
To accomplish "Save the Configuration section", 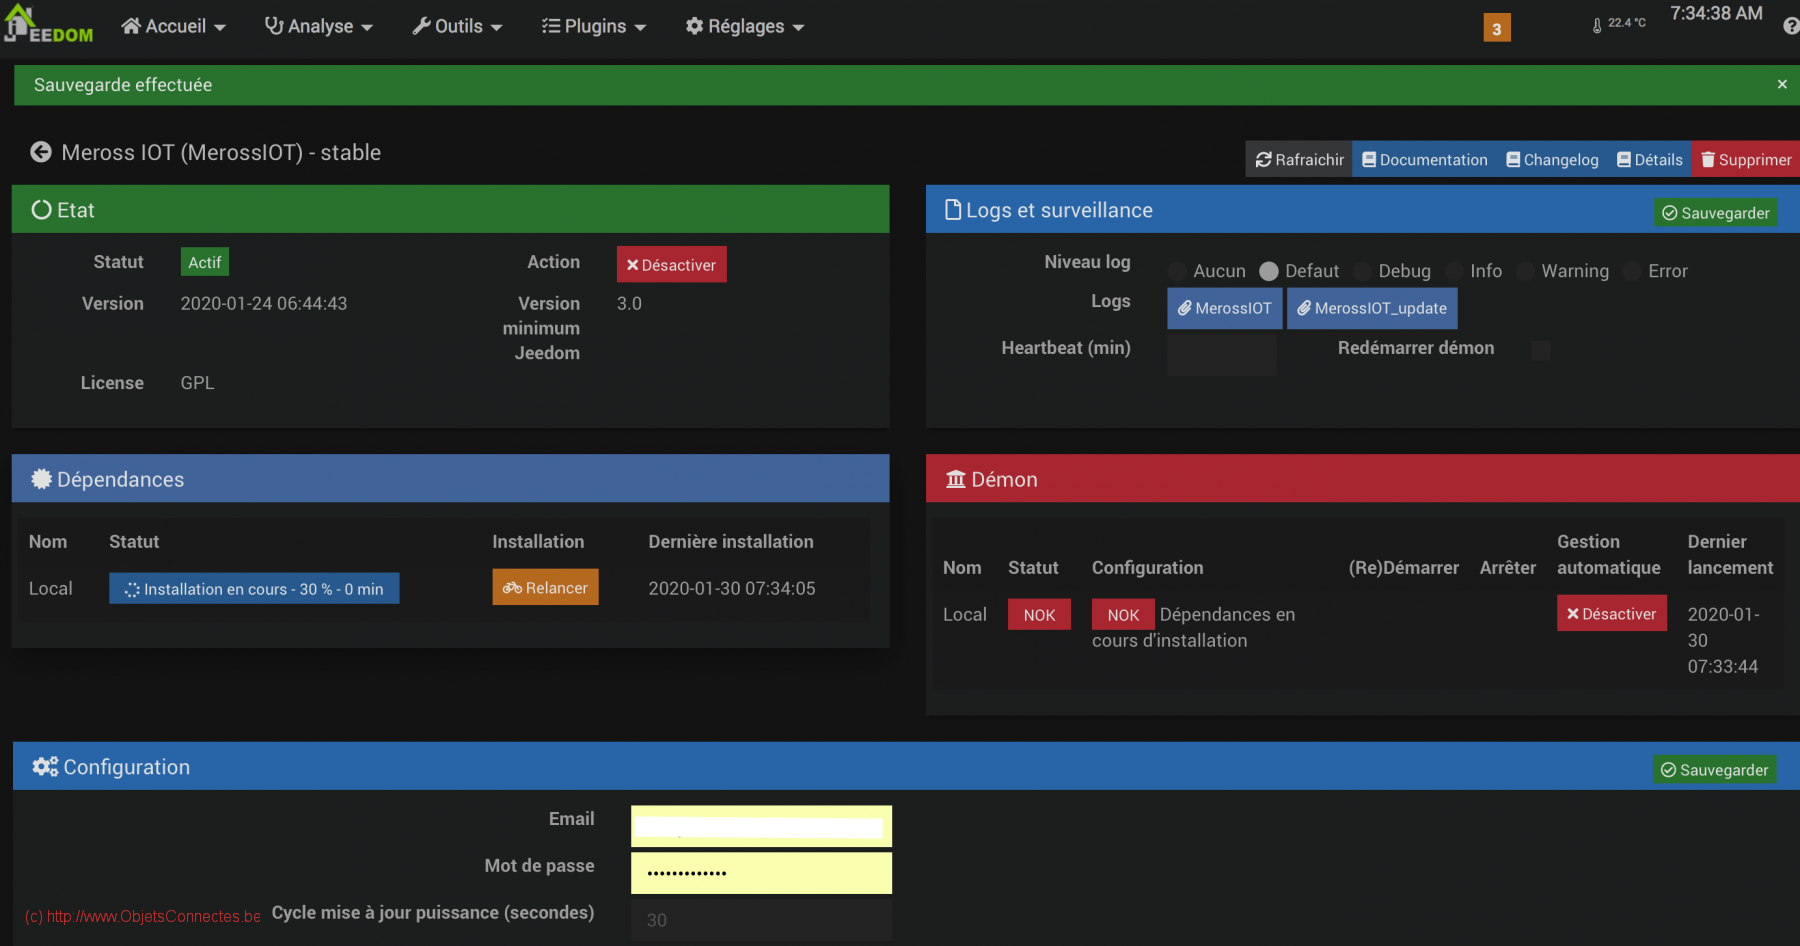I will click(1714, 770).
